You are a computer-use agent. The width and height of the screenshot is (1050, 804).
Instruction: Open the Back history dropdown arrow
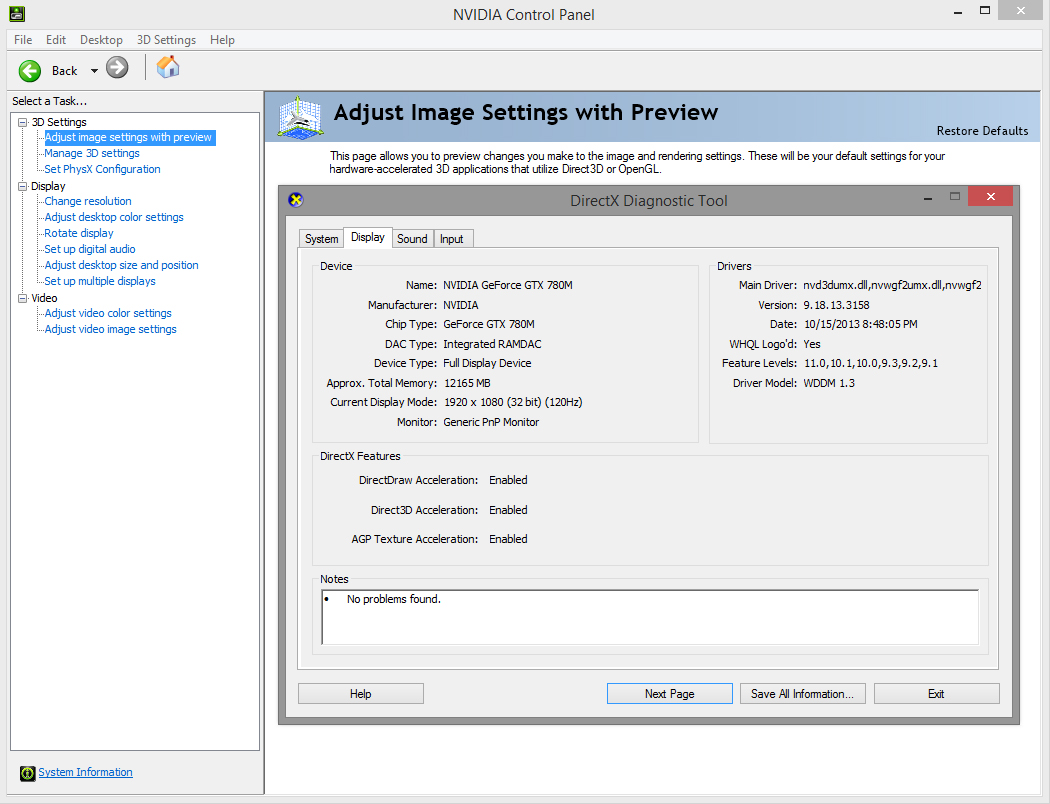94,71
